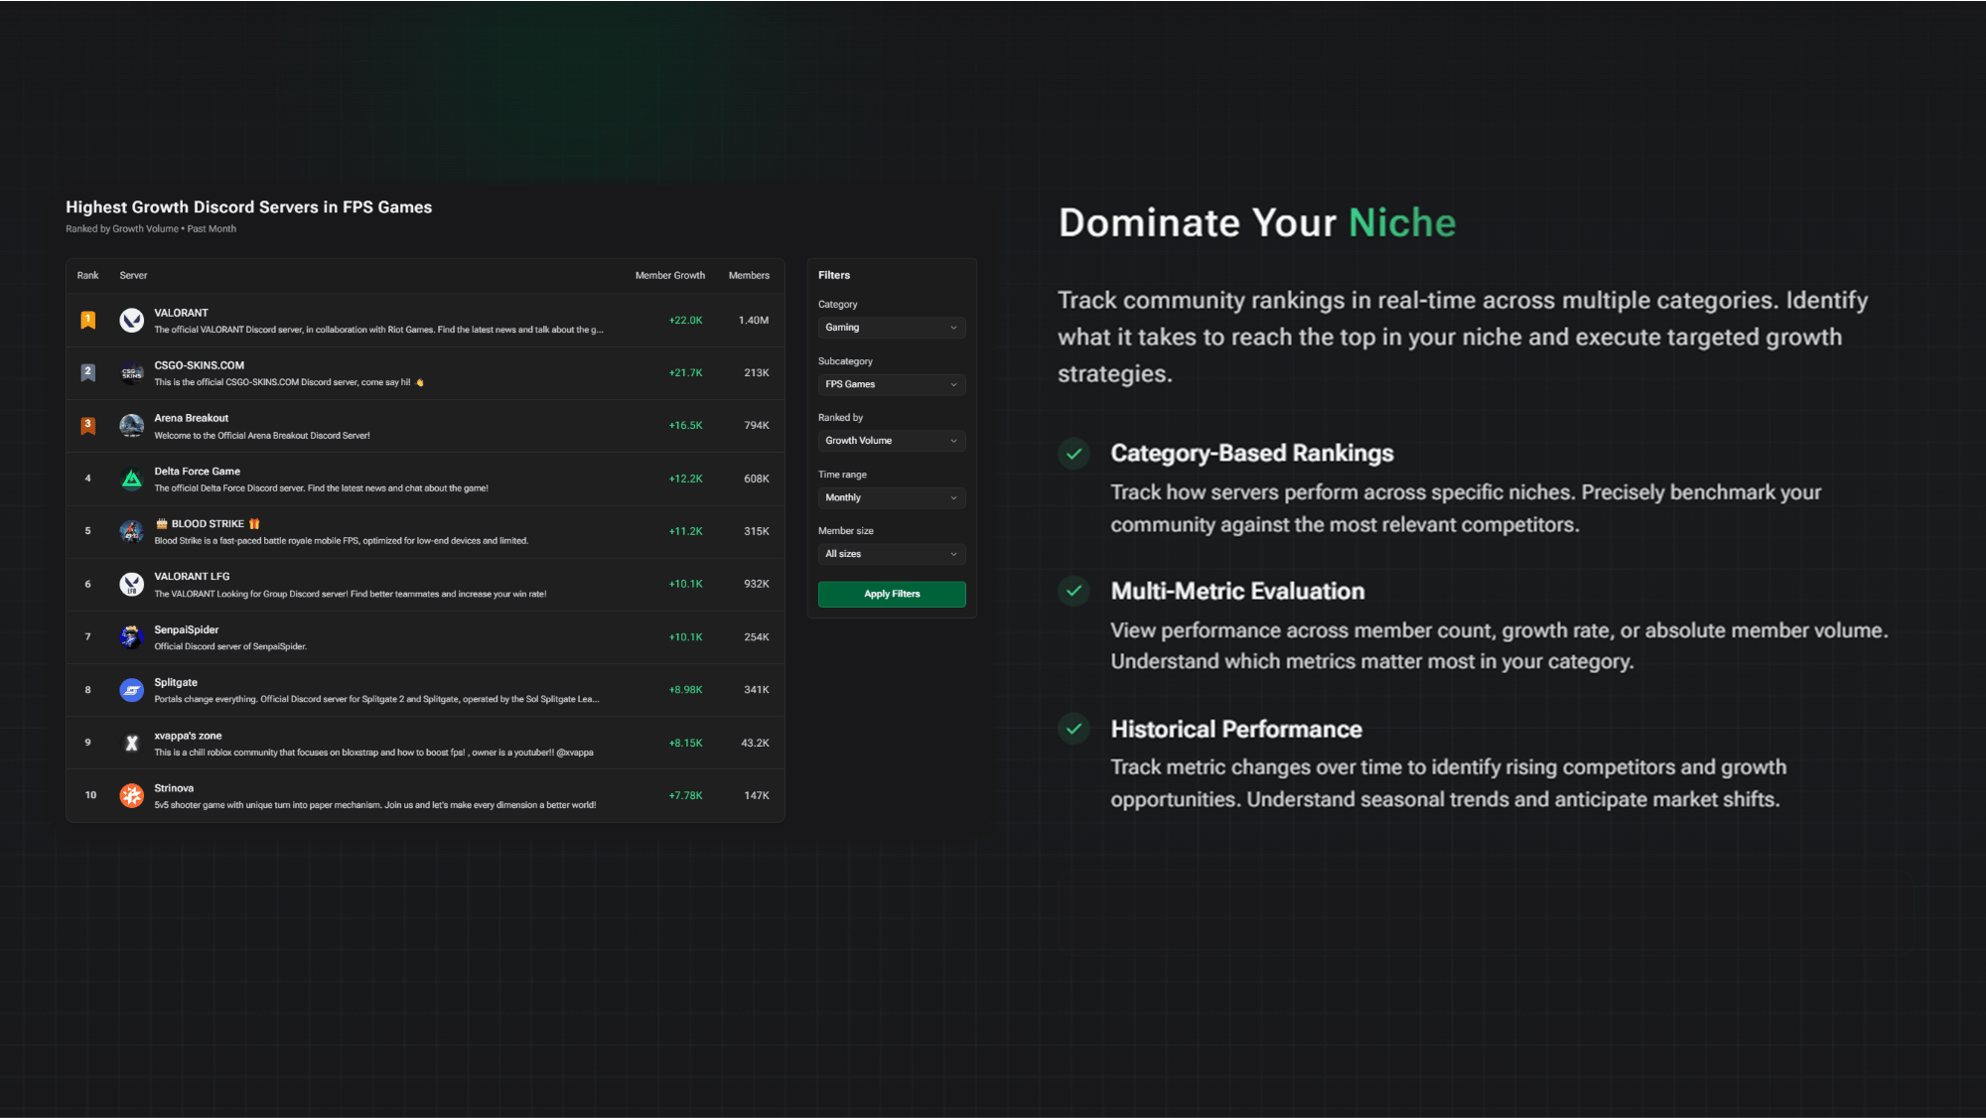The width and height of the screenshot is (1986, 1118).
Task: Click the Strinova orange server icon
Action: click(x=131, y=795)
